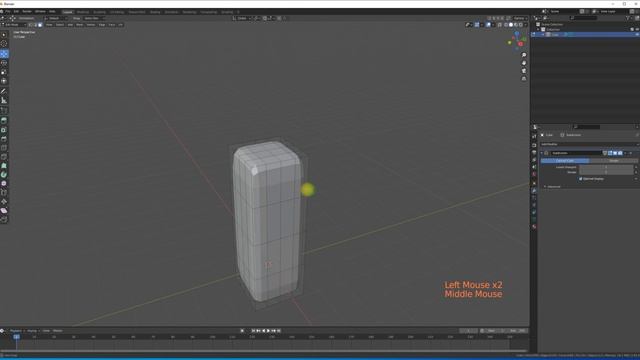Choose Simple subdivision type
This screenshot has height=360, width=640.
(x=613, y=161)
